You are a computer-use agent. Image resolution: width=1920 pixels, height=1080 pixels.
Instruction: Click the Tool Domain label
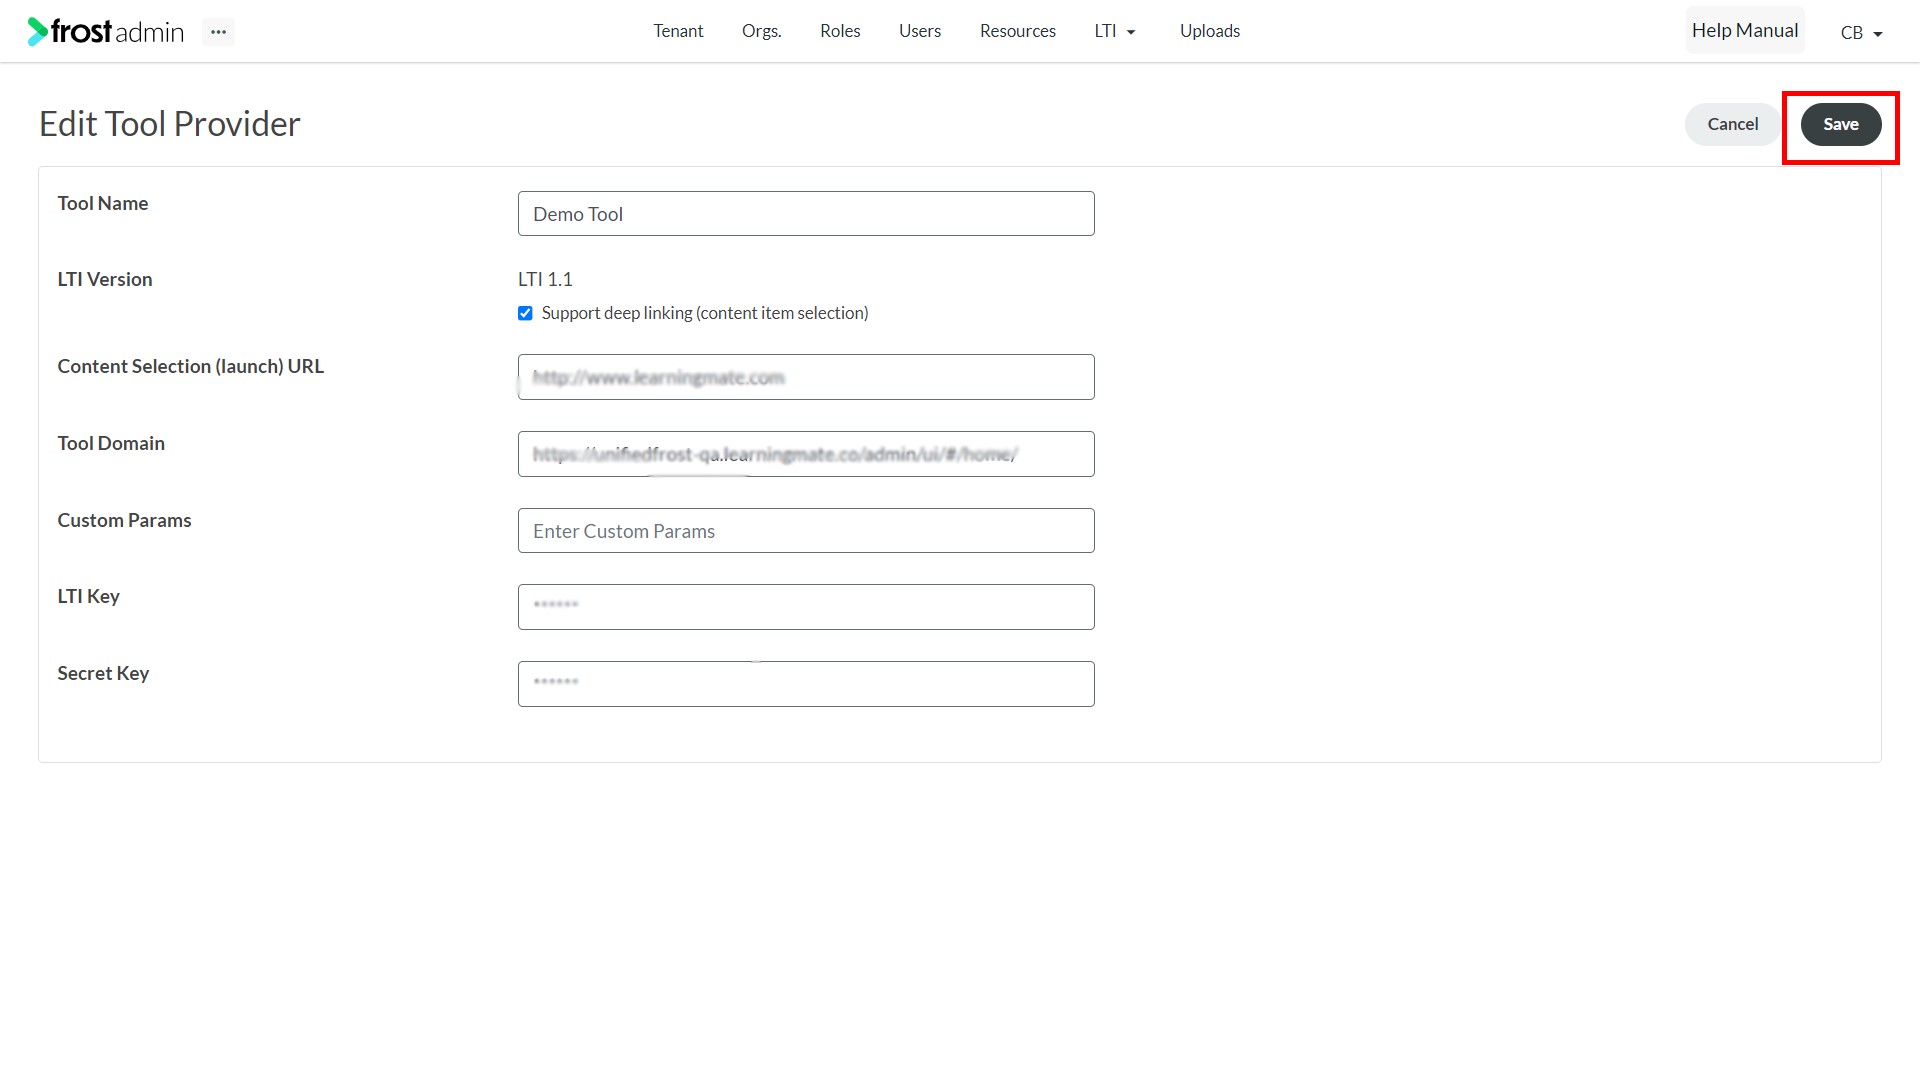point(111,443)
